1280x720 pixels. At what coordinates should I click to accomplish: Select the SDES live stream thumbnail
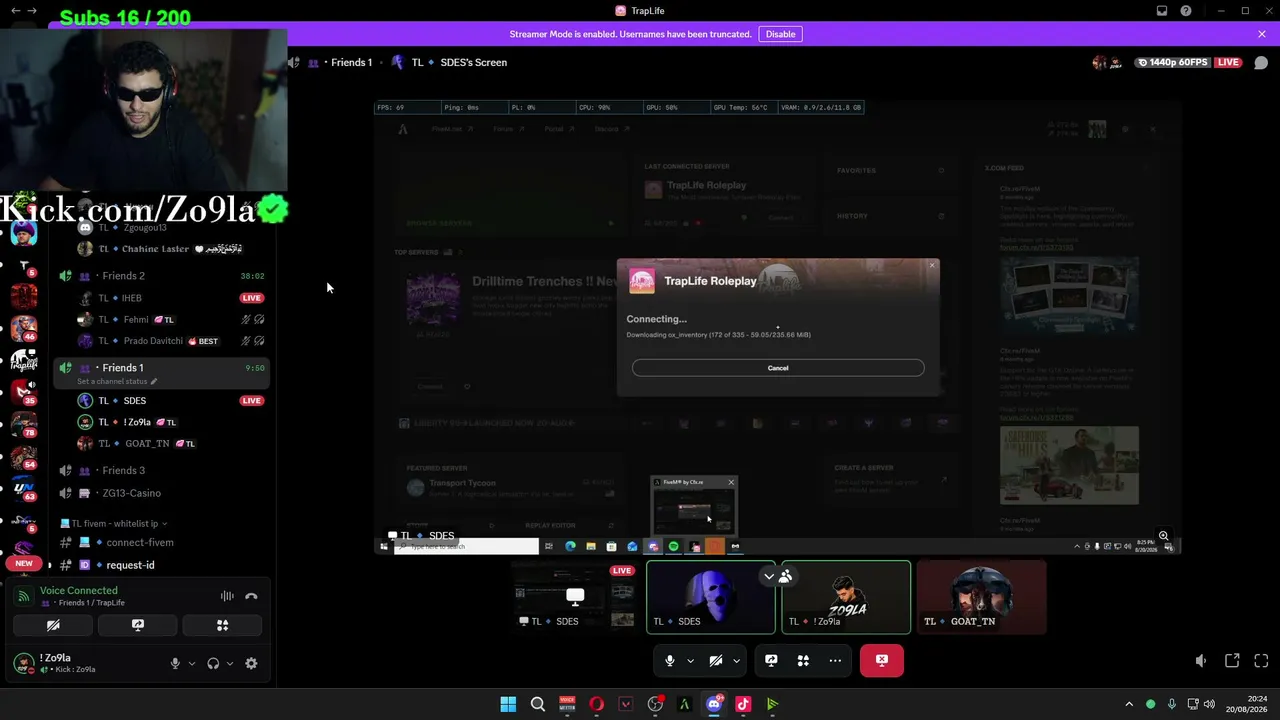(x=575, y=597)
